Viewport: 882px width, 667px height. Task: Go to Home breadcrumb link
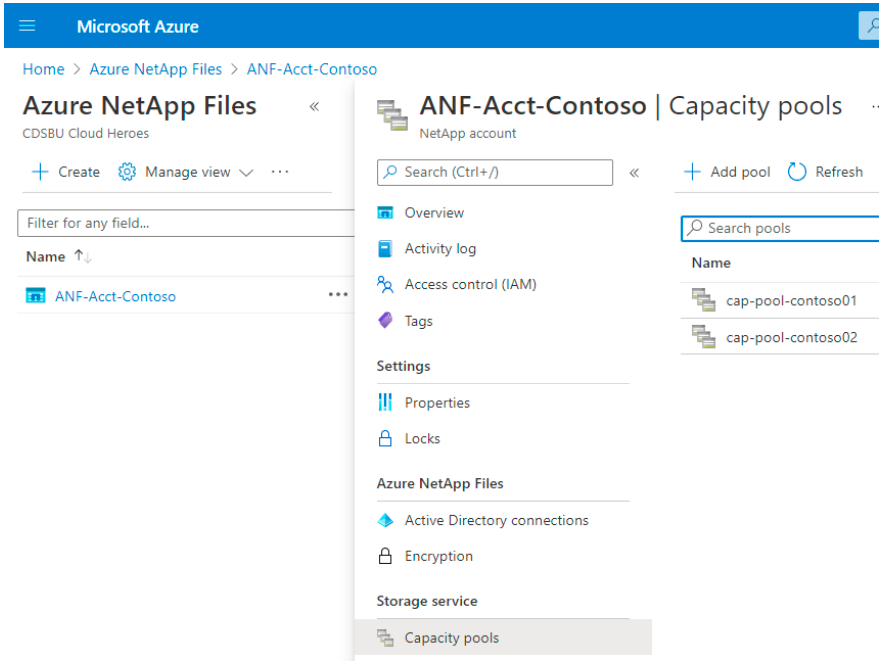43,69
